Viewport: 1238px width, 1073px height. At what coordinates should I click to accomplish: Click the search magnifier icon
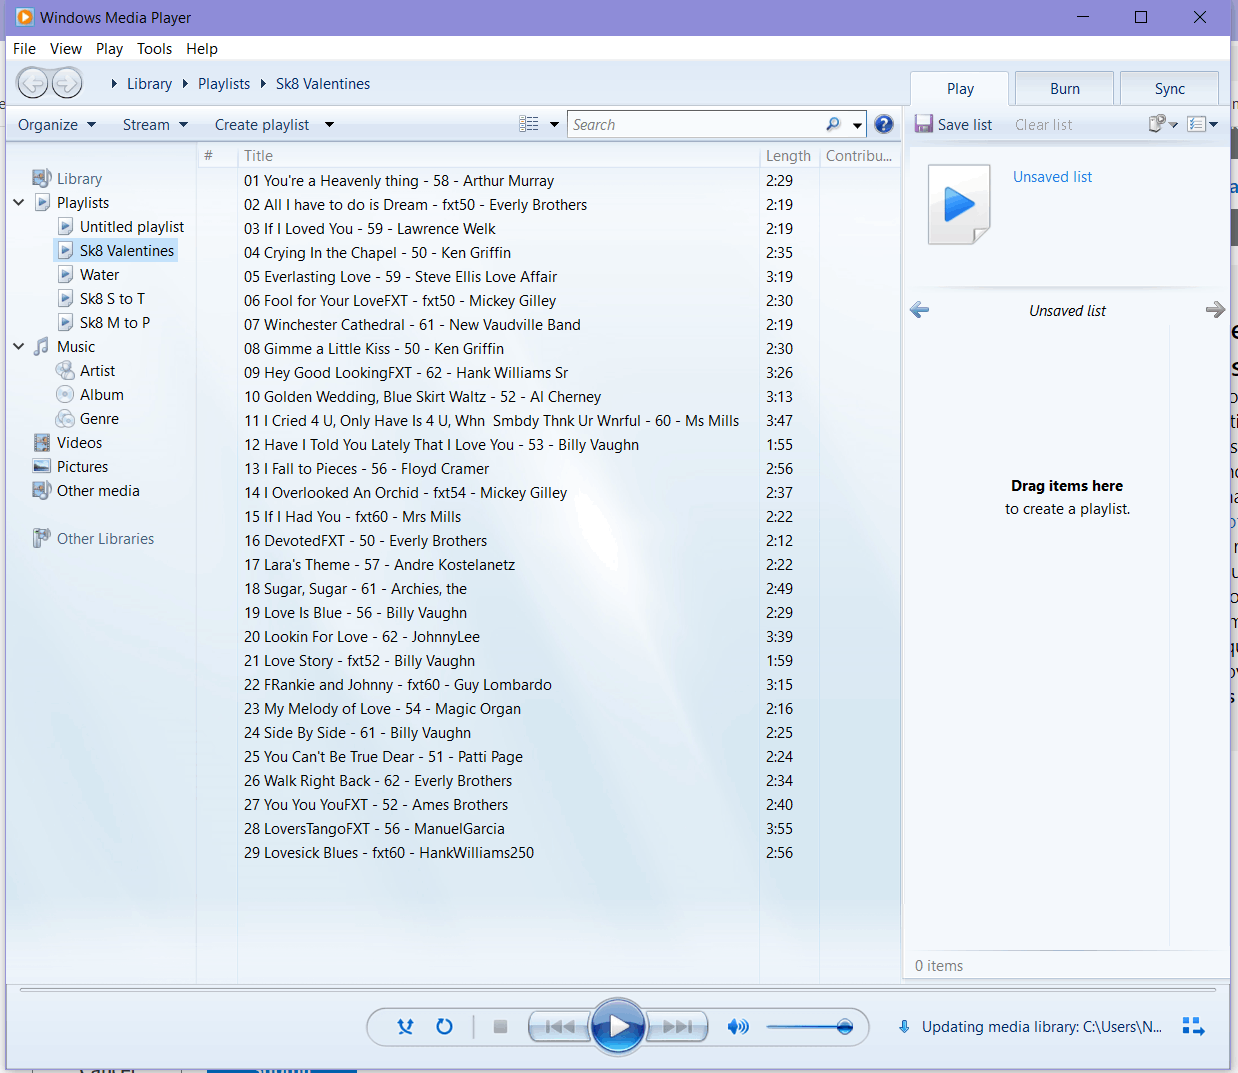[833, 124]
